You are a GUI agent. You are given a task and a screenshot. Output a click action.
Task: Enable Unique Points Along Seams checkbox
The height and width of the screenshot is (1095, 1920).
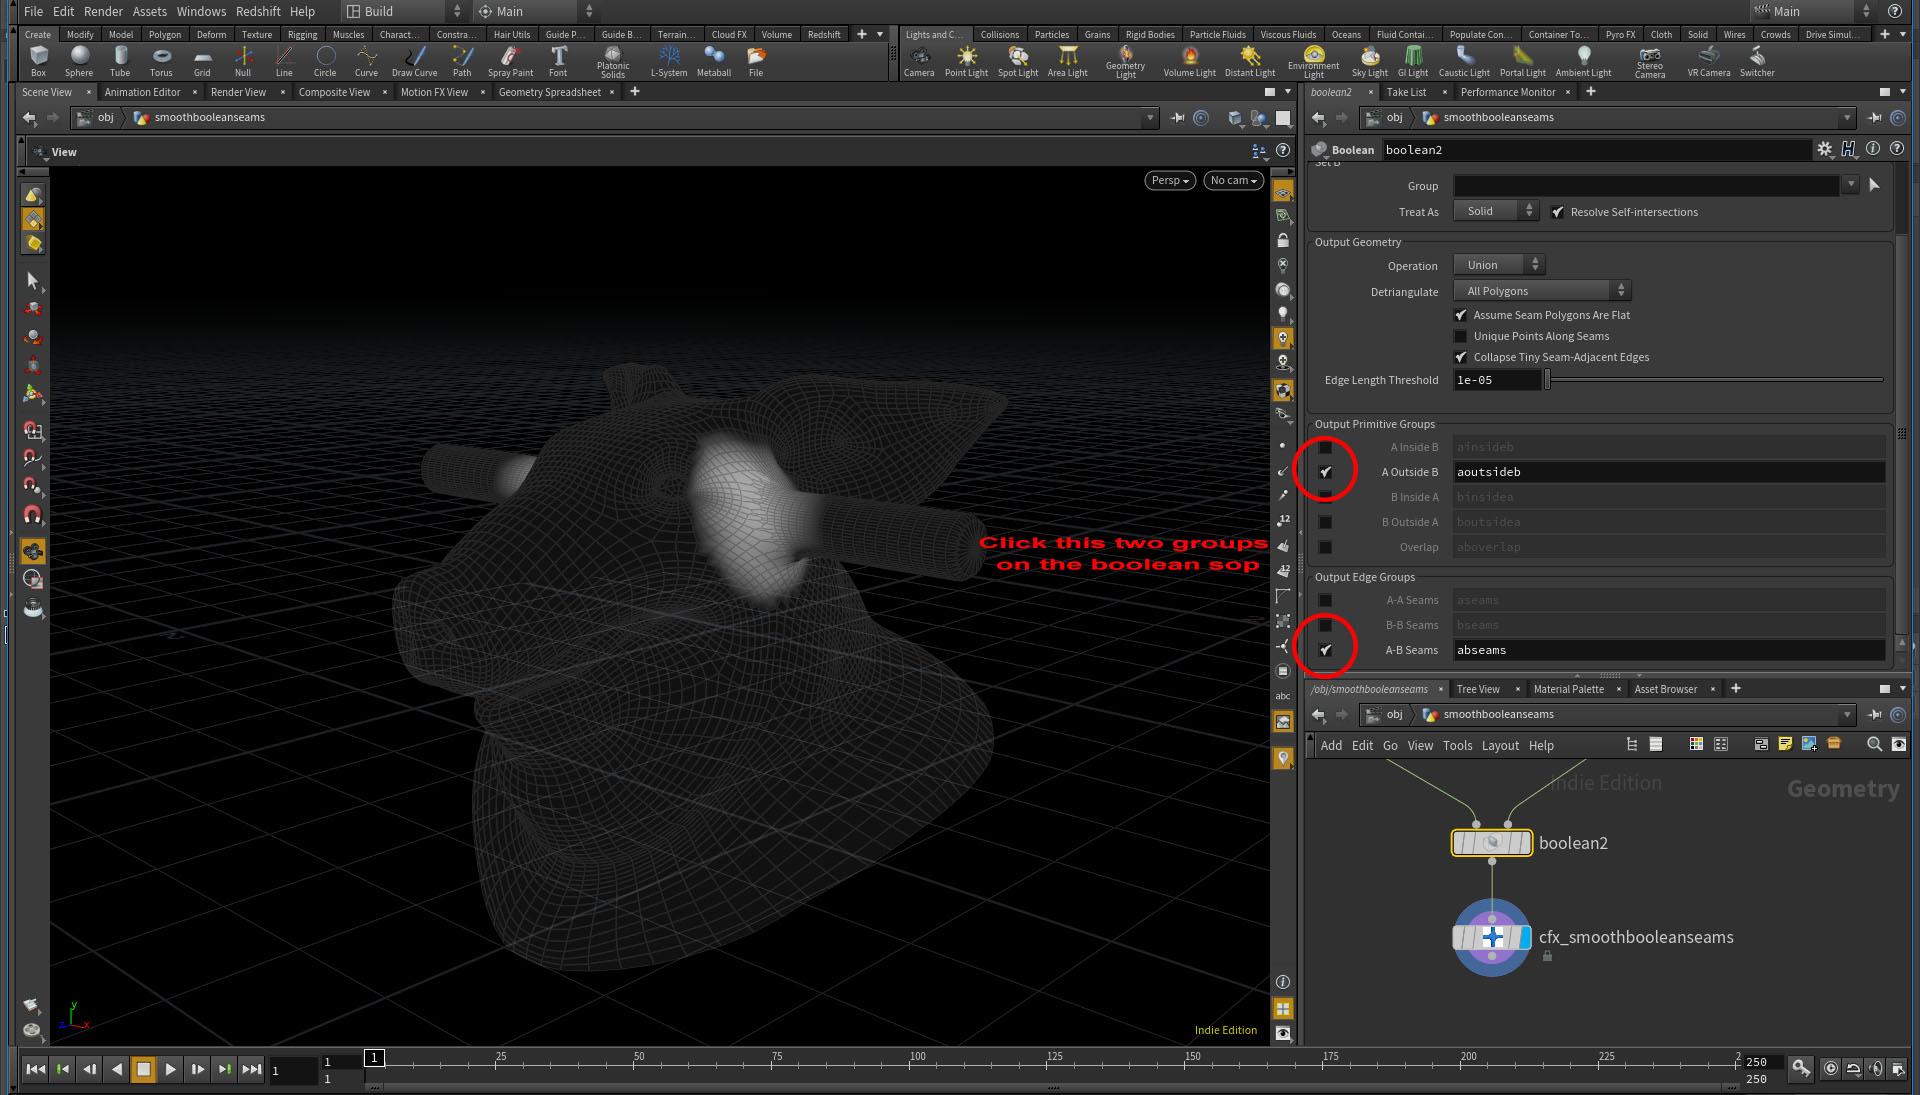click(x=1460, y=336)
